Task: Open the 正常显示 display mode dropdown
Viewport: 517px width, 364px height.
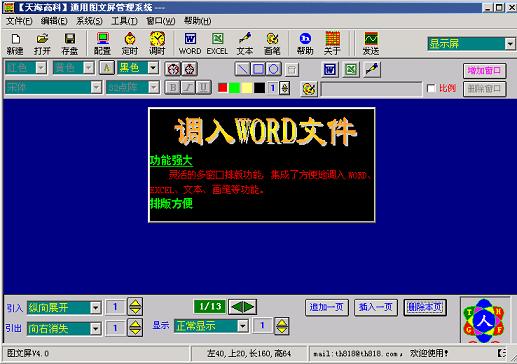Action: [x=243, y=326]
